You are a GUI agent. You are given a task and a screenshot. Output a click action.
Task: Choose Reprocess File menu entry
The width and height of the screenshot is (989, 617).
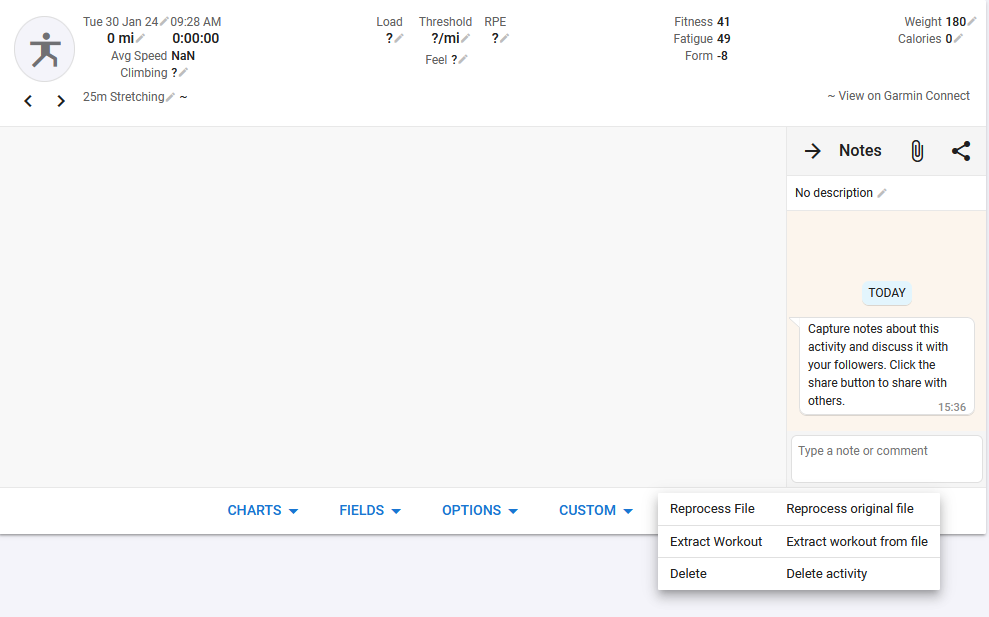click(799, 509)
